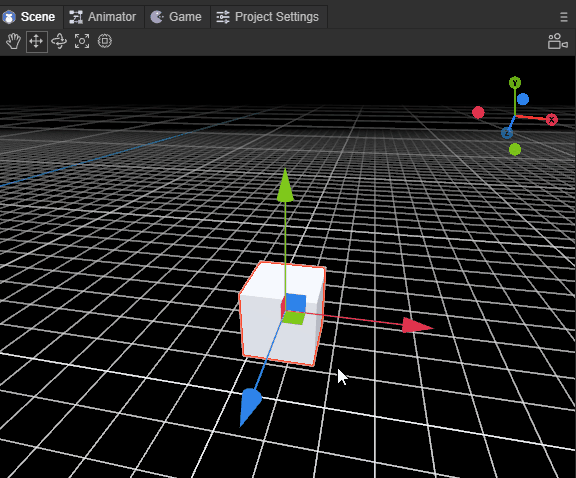Image resolution: width=576 pixels, height=478 pixels.
Task: Switch to the Game tab
Action: coord(177,17)
